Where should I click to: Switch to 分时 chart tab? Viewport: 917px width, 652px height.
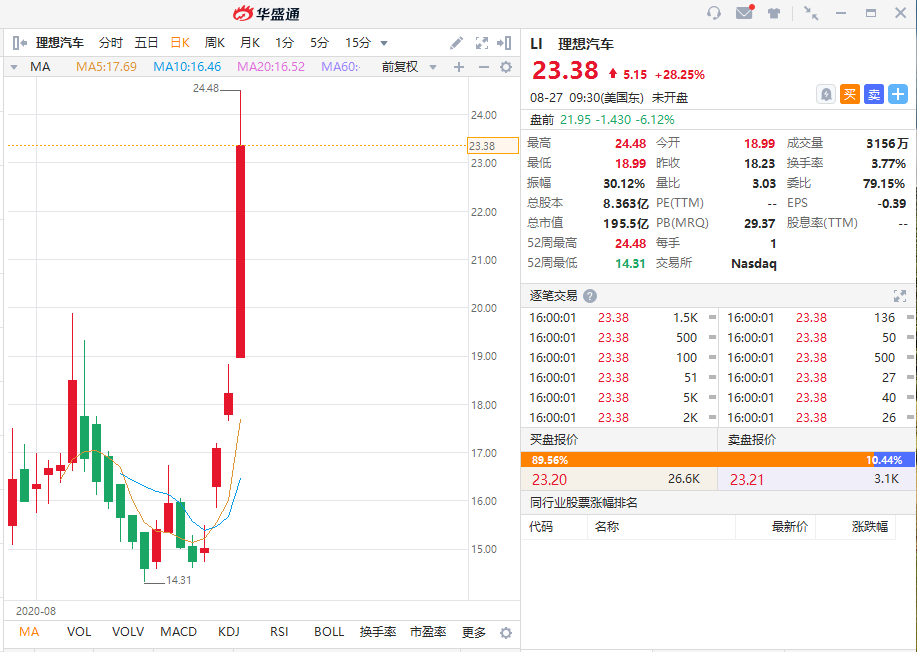pyautogui.click(x=111, y=43)
